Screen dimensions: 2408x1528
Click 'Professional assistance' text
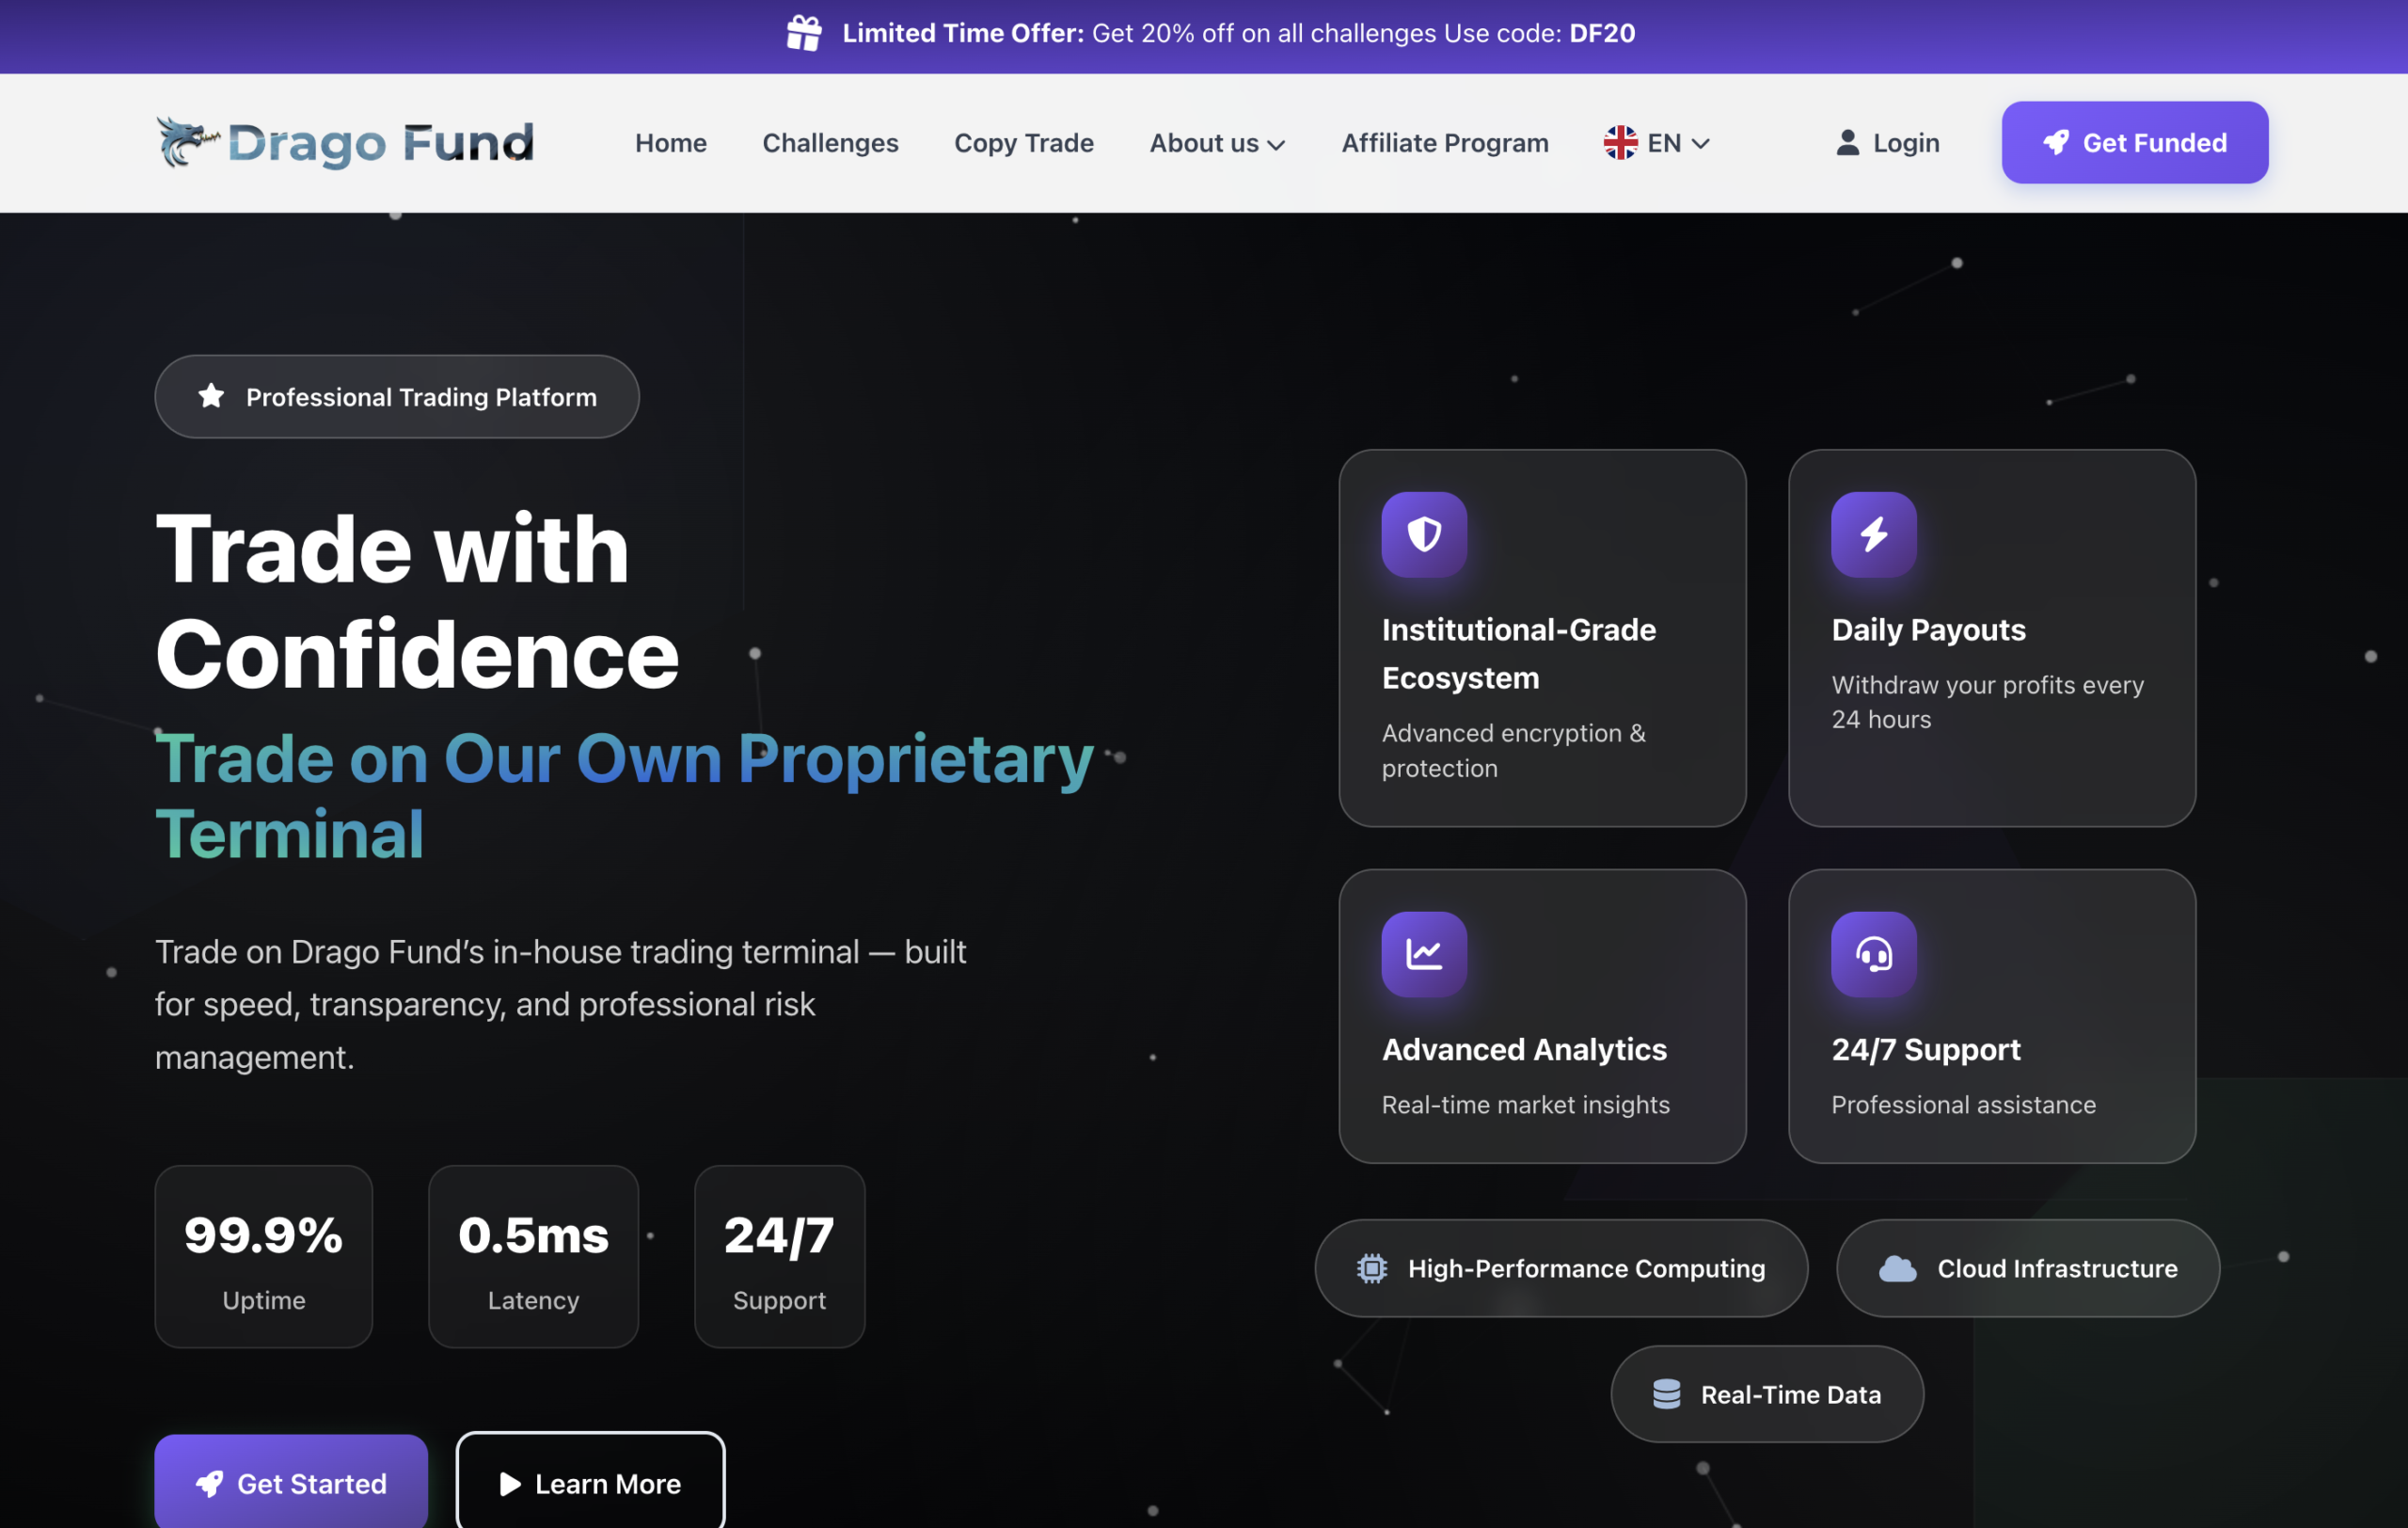pos(1963,1104)
